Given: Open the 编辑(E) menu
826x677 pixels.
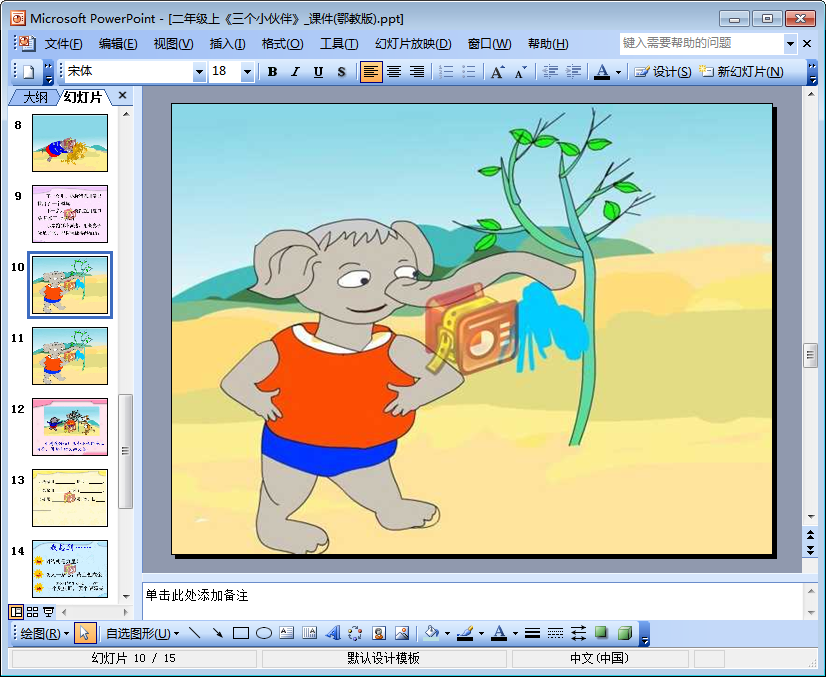Looking at the screenshot, I should [118, 44].
